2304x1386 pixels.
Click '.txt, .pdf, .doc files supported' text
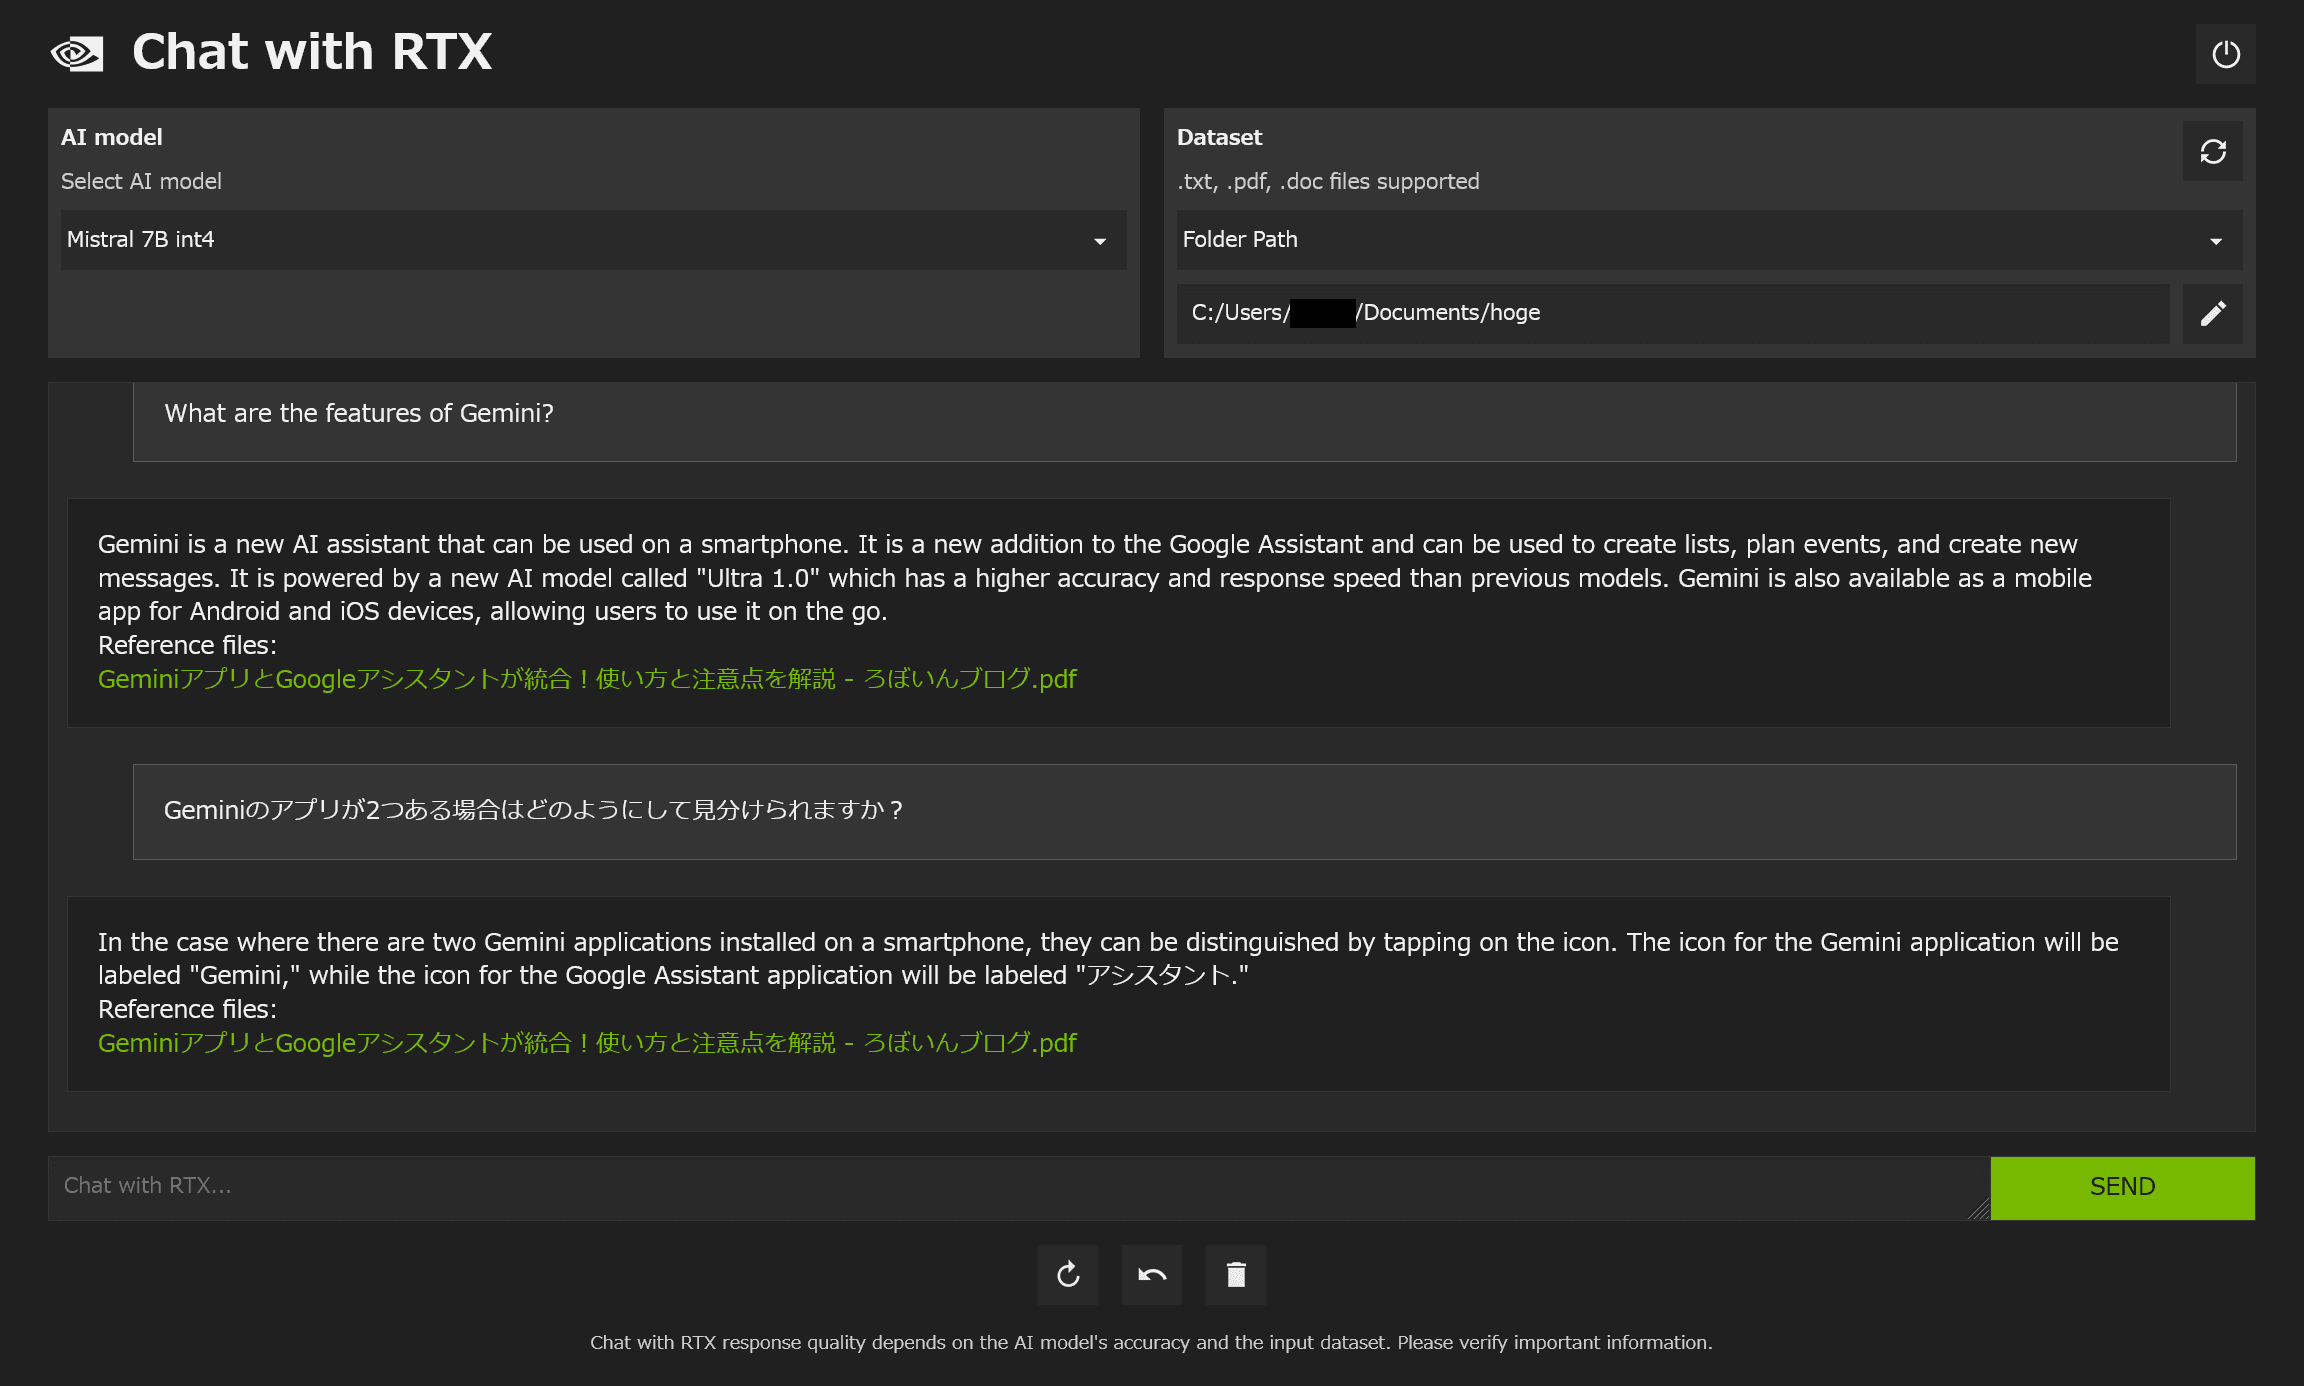pyautogui.click(x=1328, y=181)
